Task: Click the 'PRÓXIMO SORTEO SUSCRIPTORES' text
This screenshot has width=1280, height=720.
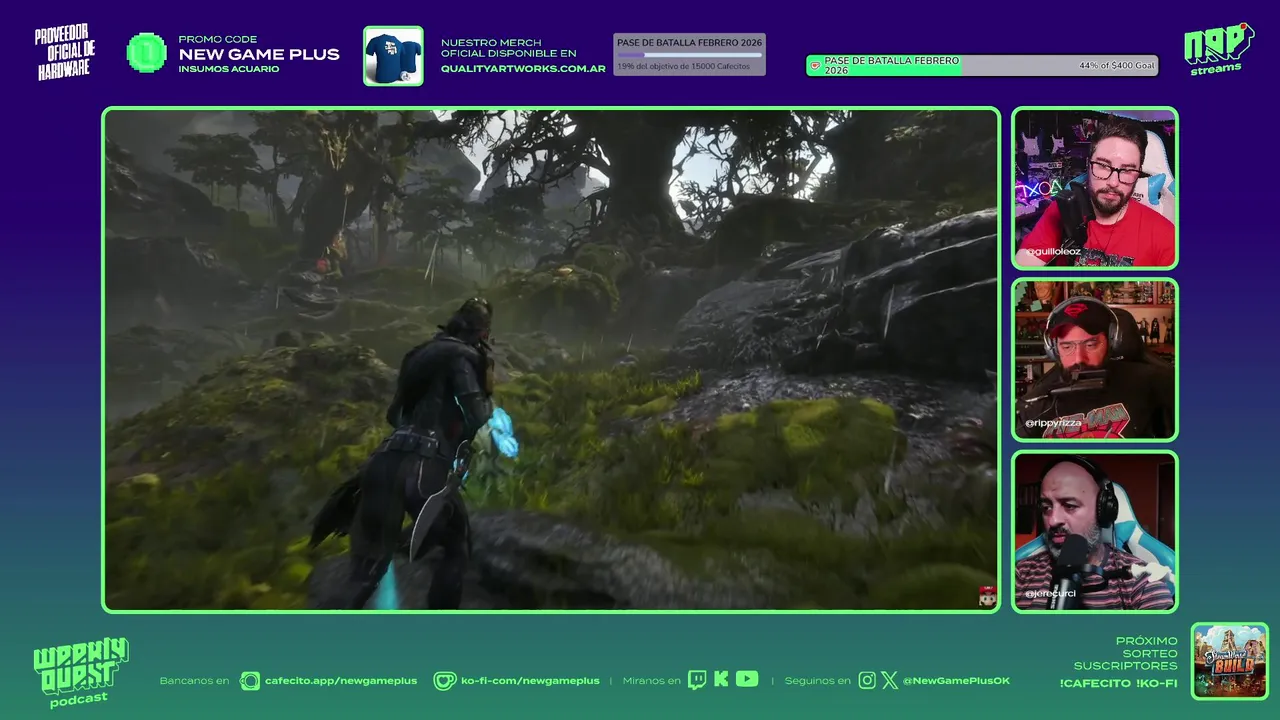Action: pos(1126,653)
